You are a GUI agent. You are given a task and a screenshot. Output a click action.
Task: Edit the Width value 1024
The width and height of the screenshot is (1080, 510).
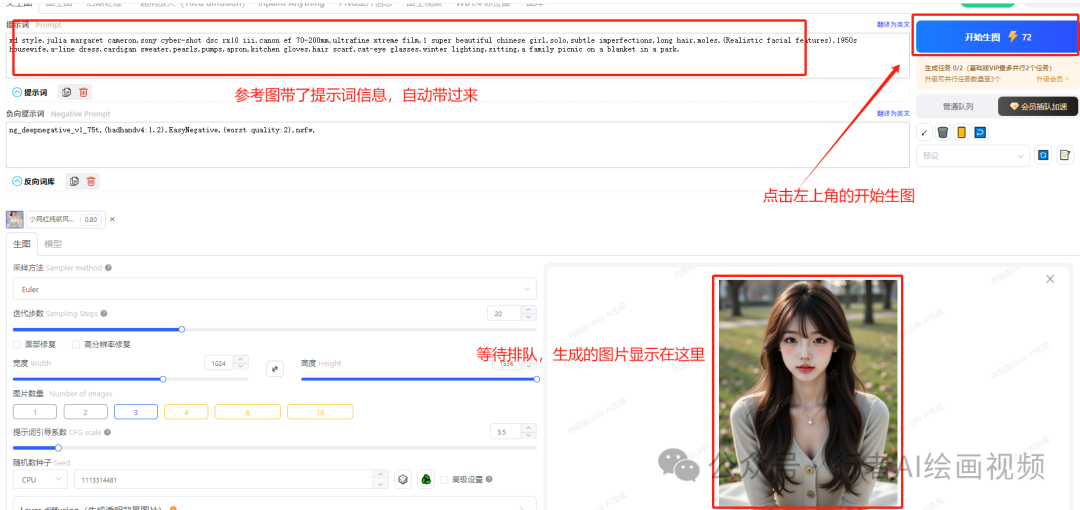click(x=220, y=363)
